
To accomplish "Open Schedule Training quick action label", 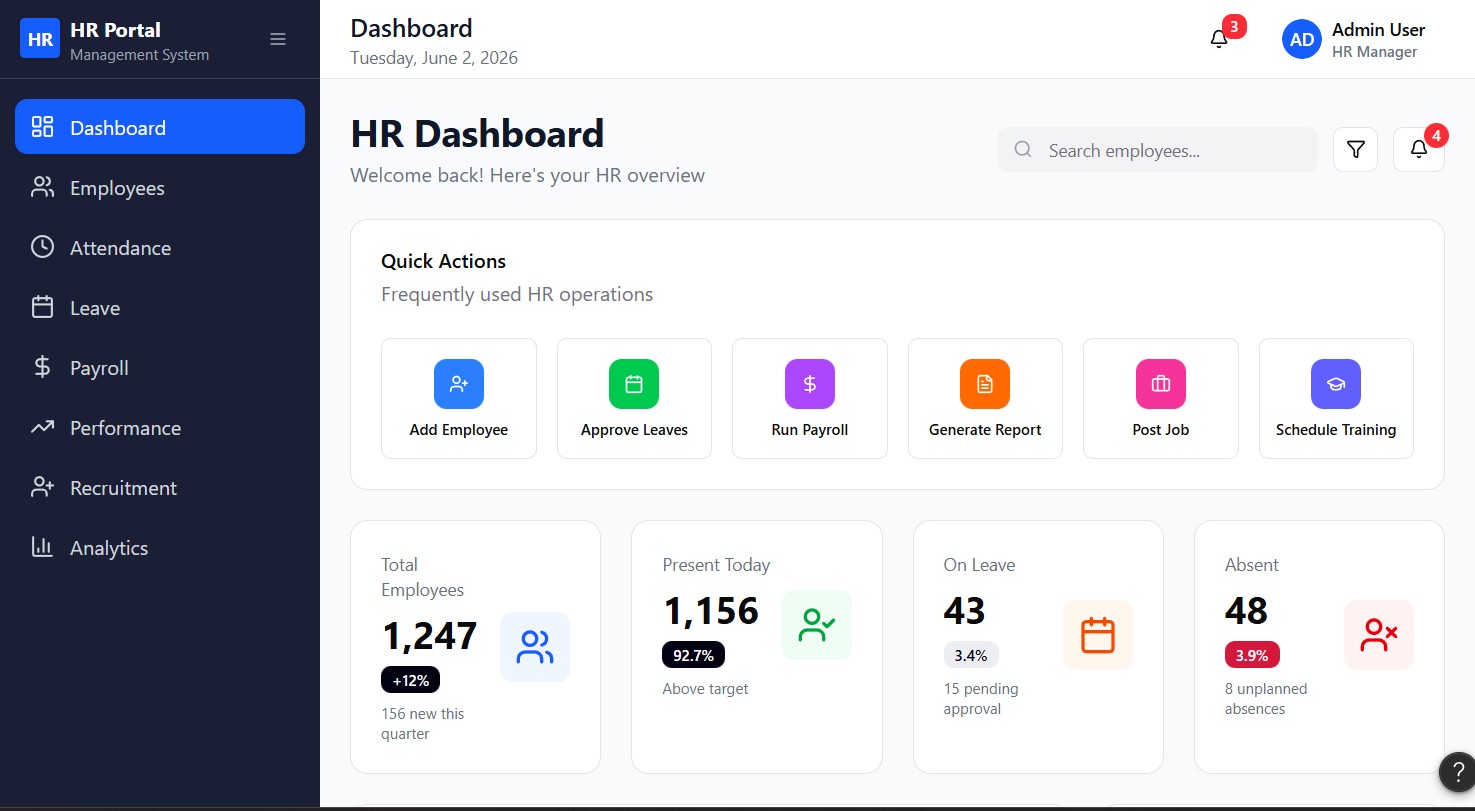I will [1336, 430].
